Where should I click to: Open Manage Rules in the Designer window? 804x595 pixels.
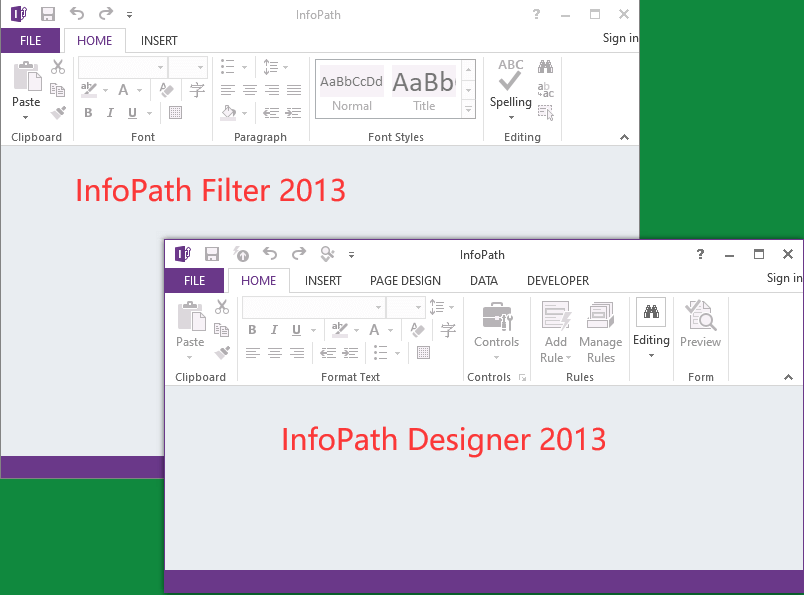pos(600,332)
